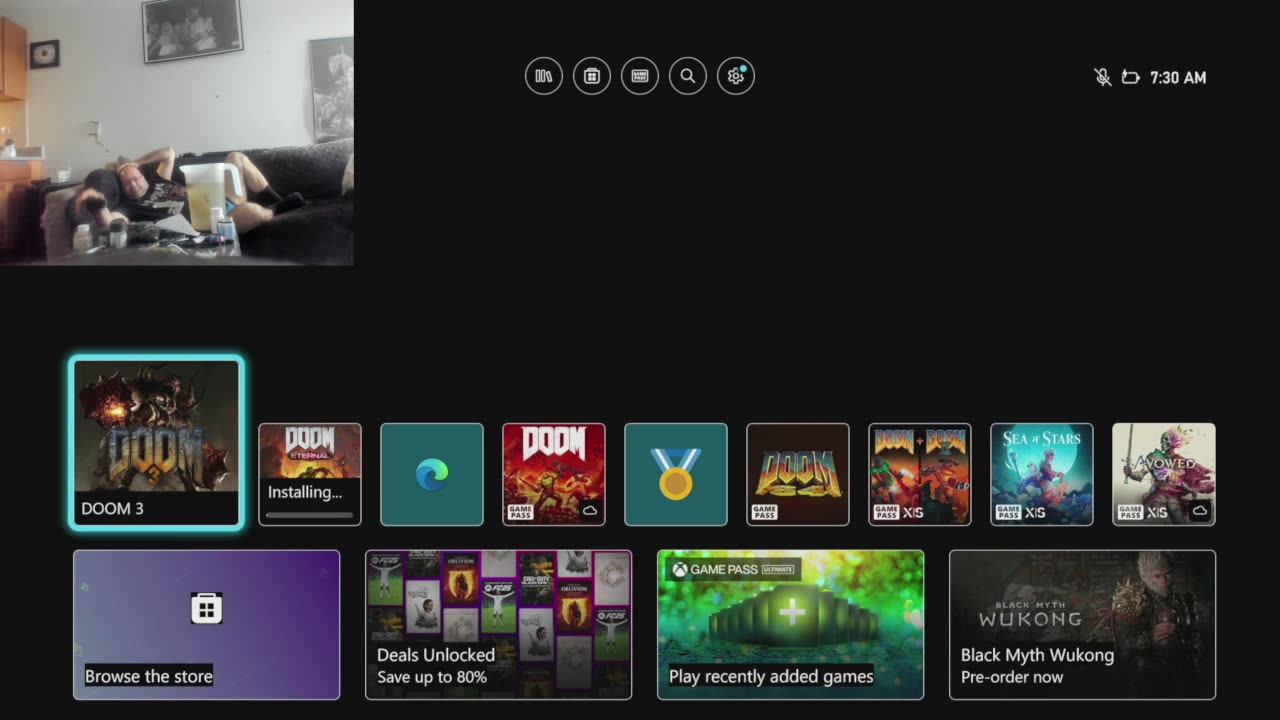The width and height of the screenshot is (1280, 720).
Task: Click the Installing... status text
Action: [x=305, y=492]
